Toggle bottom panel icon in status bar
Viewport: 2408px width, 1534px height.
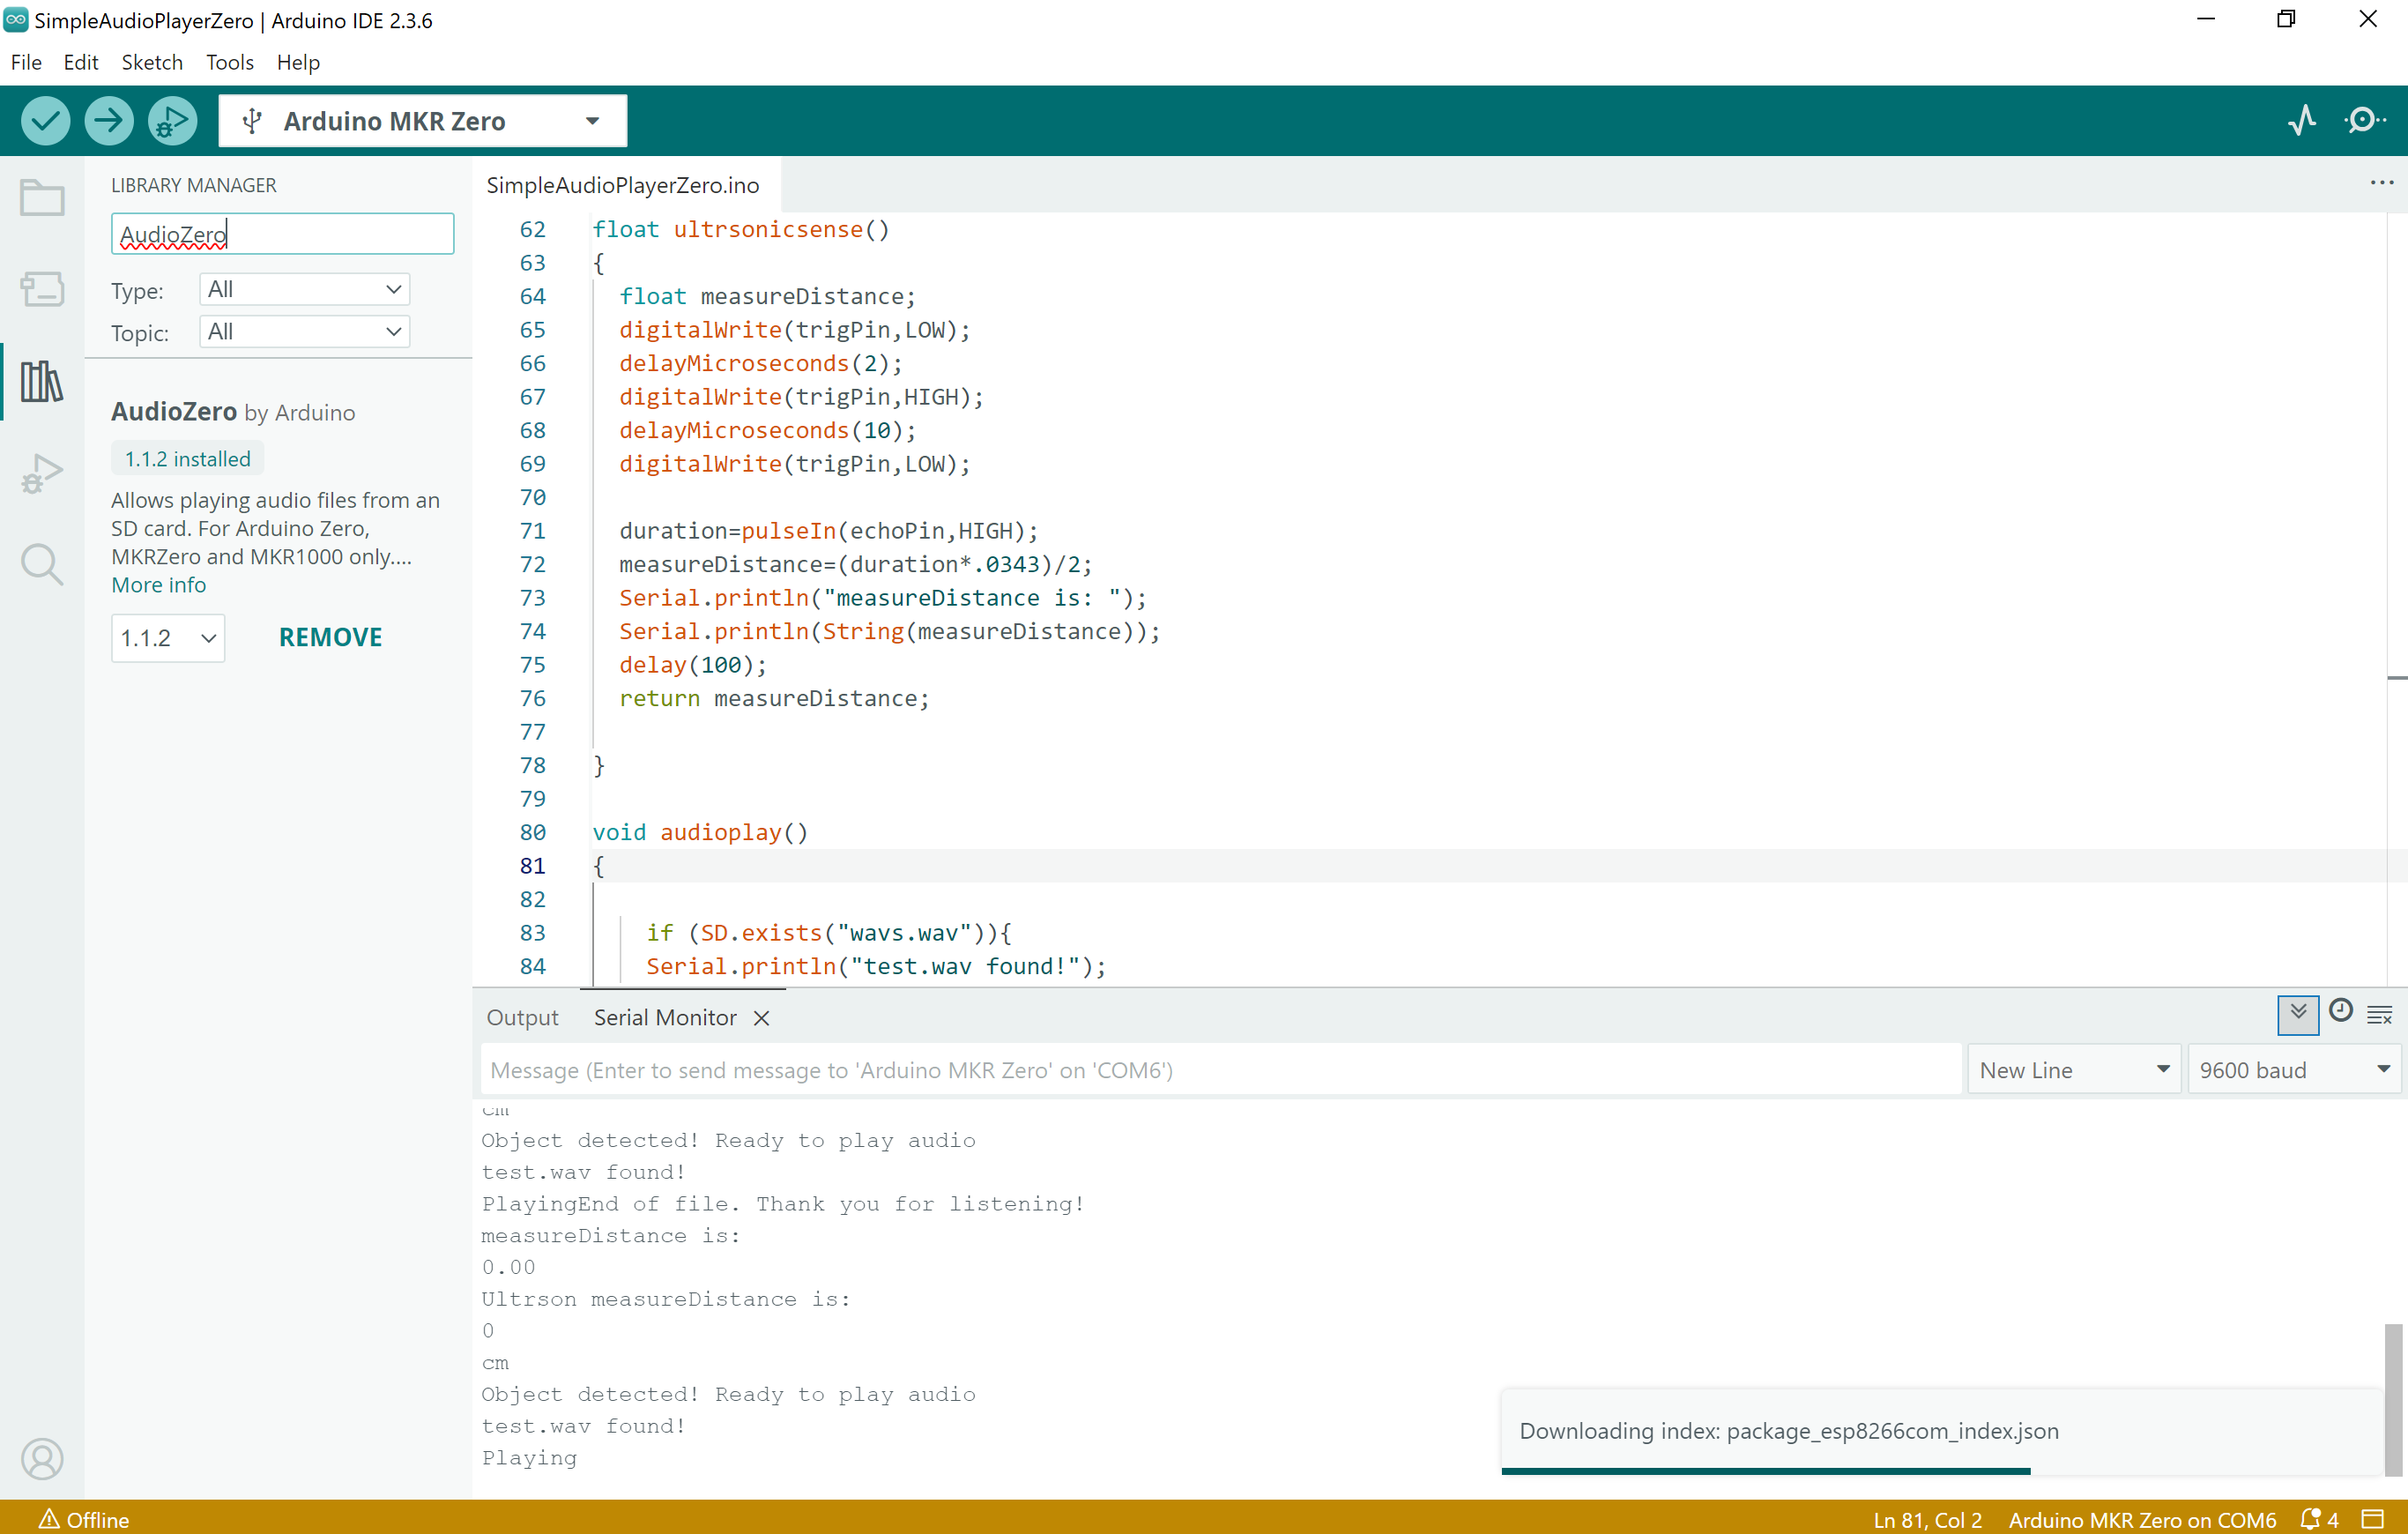point(2372,1518)
